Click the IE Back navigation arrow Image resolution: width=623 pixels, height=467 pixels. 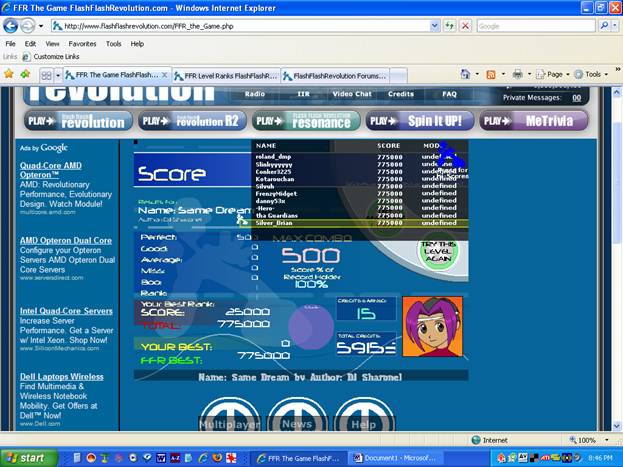coord(10,26)
